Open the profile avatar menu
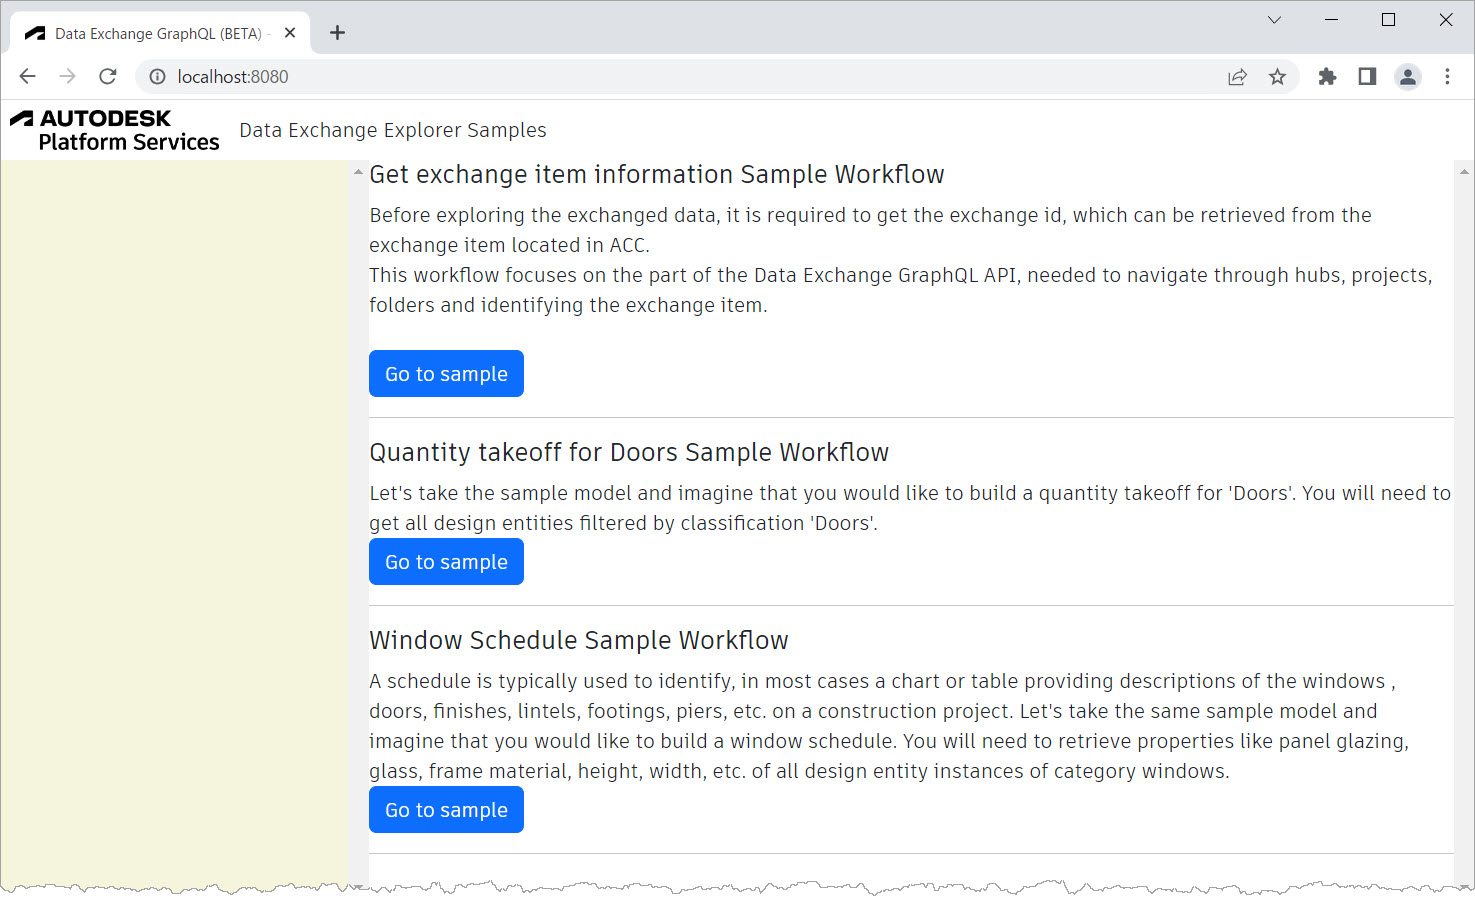This screenshot has width=1475, height=898. click(x=1408, y=77)
